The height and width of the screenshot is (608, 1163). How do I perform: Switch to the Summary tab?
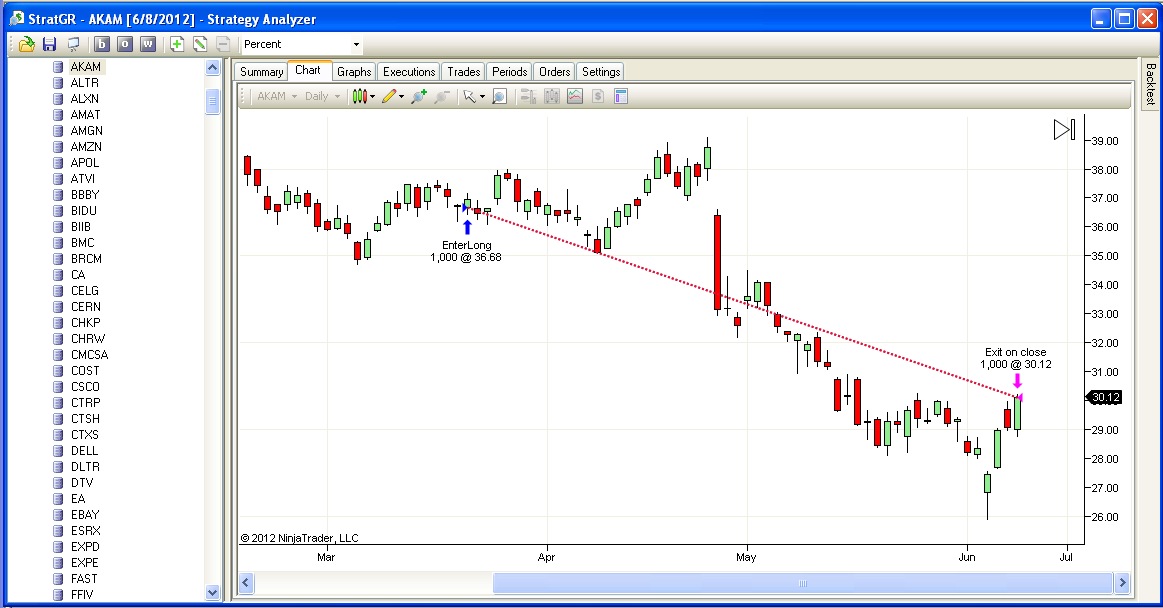tap(261, 72)
